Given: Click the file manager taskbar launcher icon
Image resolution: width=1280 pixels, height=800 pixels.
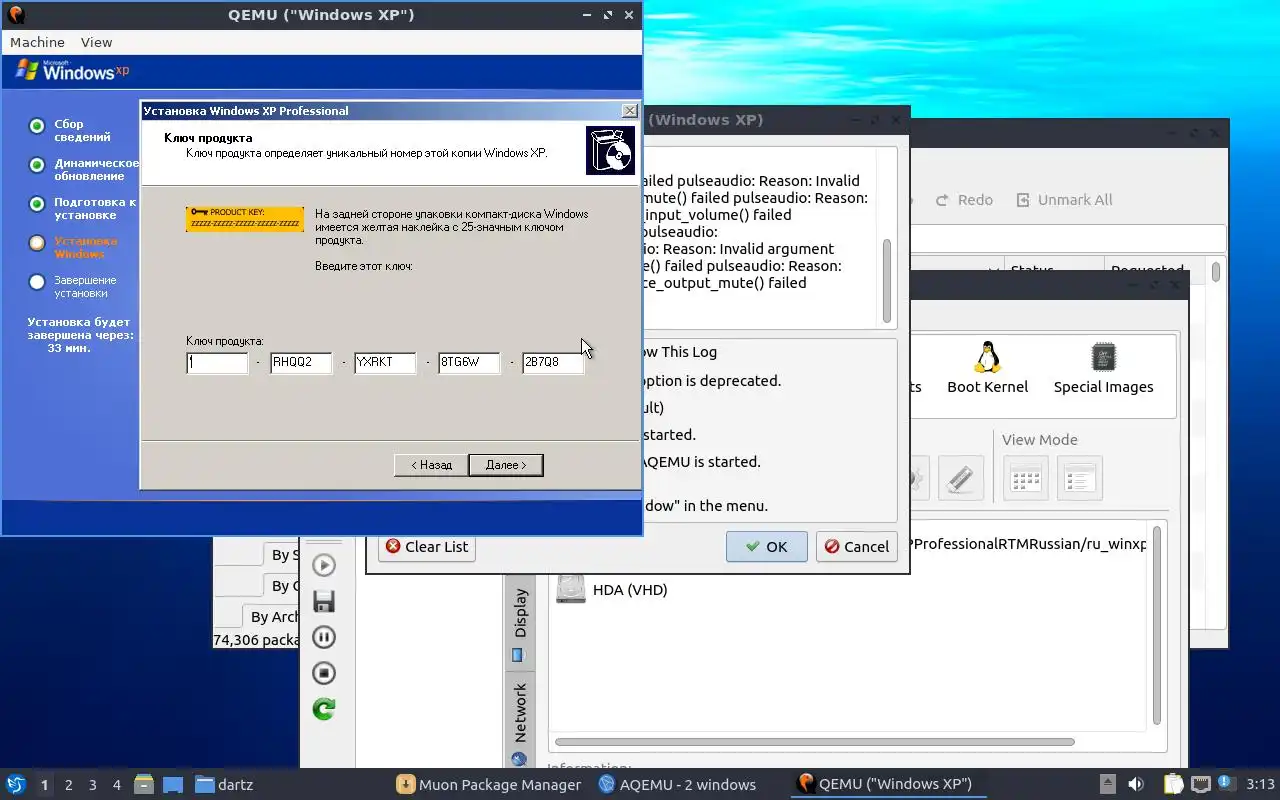Looking at the screenshot, I should 143,784.
